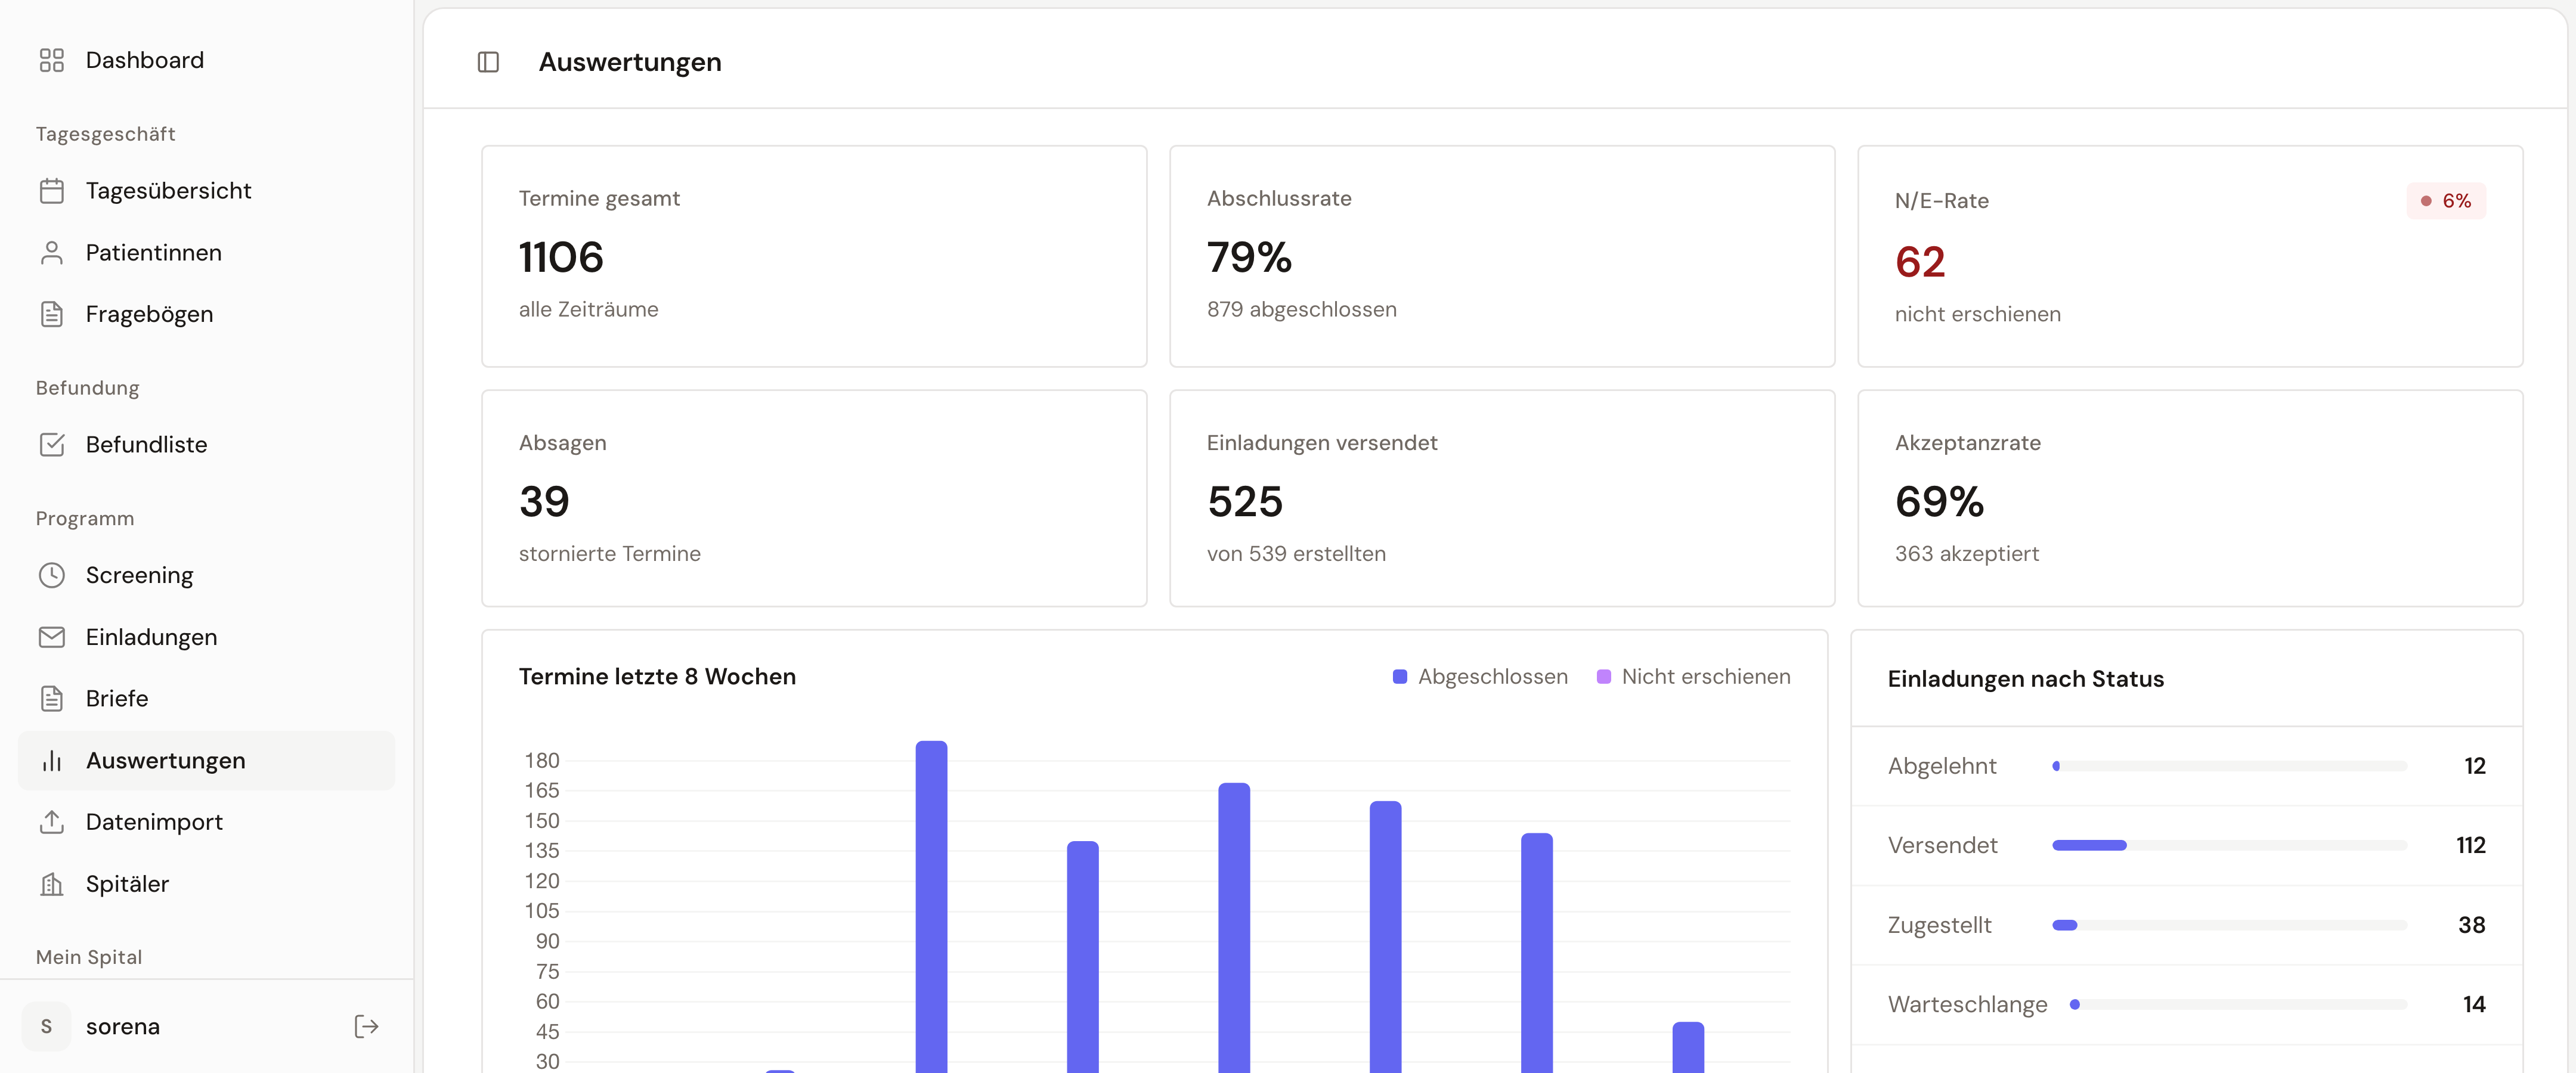Open the Datenimport page
Viewport: 2576px width, 1073px height.
tap(206, 822)
